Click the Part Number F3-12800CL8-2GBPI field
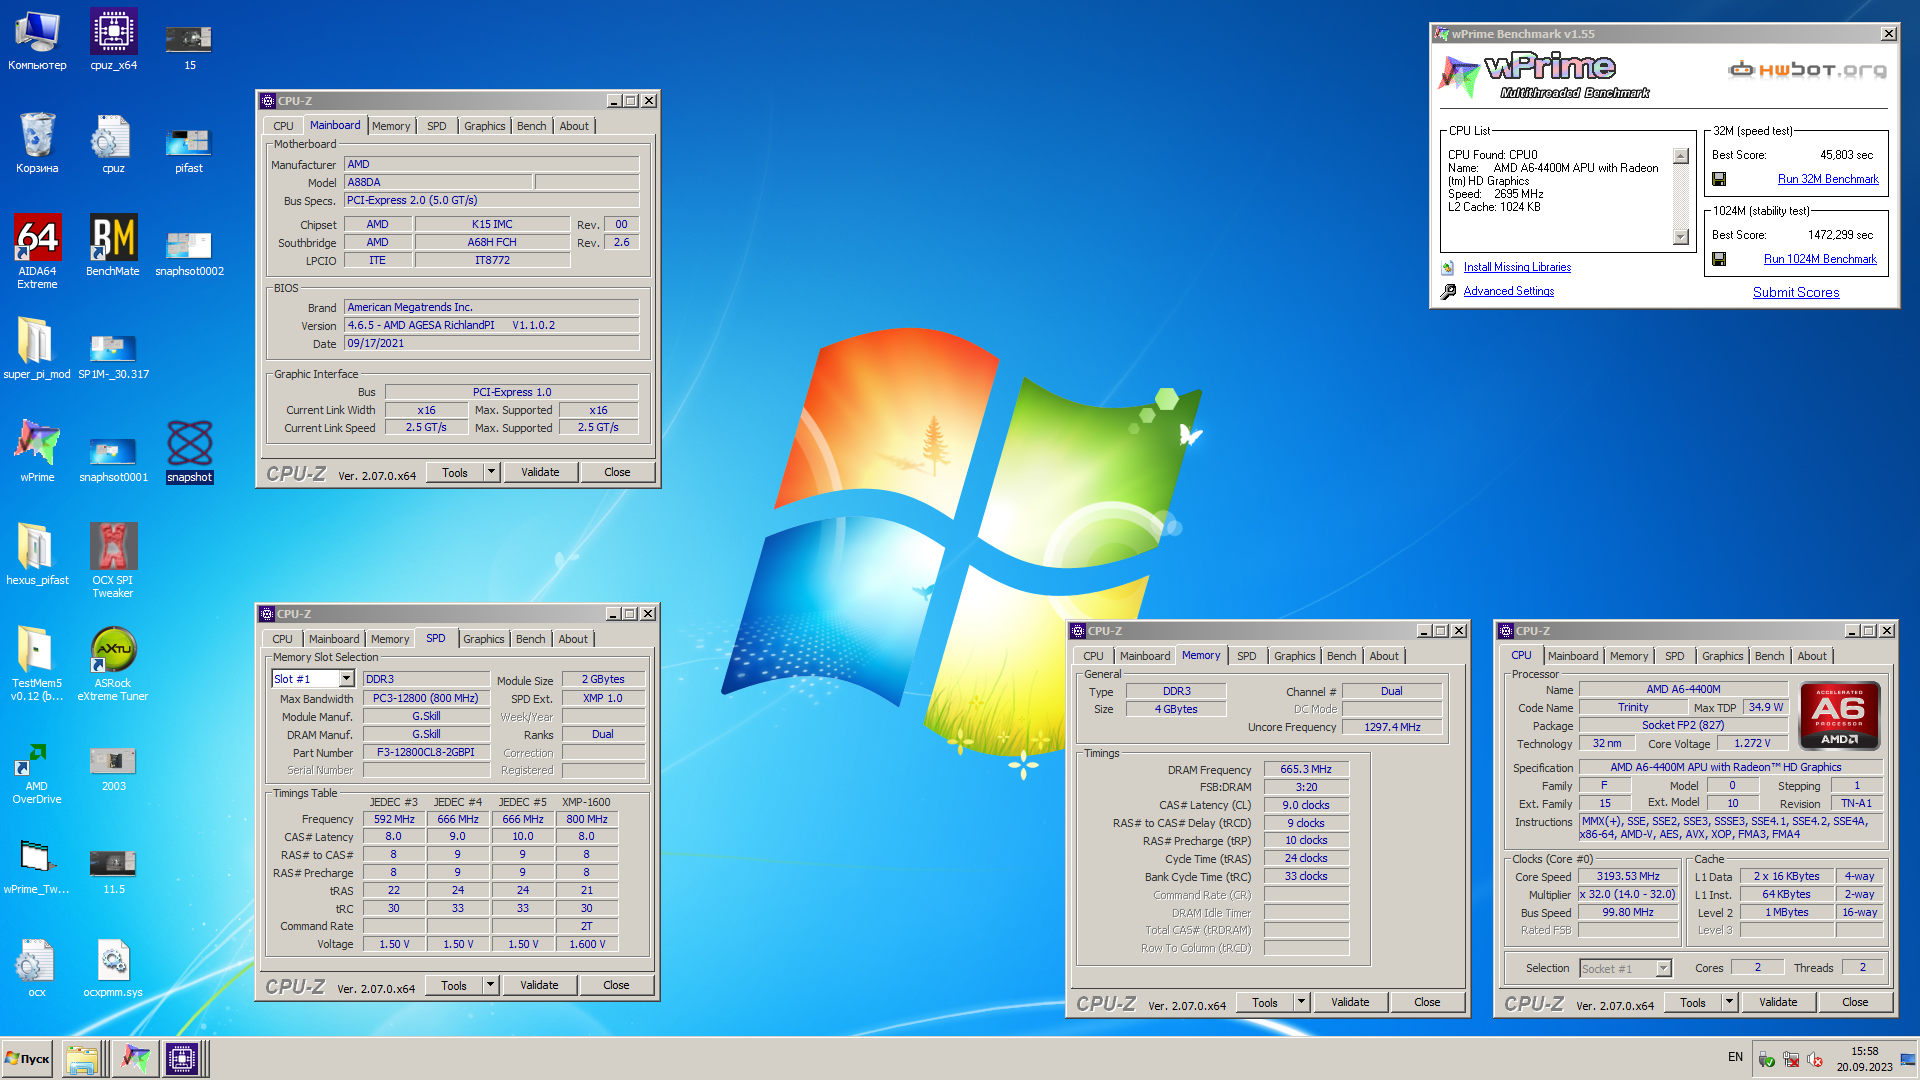Viewport: 1920px width, 1080px height. pos(426,752)
